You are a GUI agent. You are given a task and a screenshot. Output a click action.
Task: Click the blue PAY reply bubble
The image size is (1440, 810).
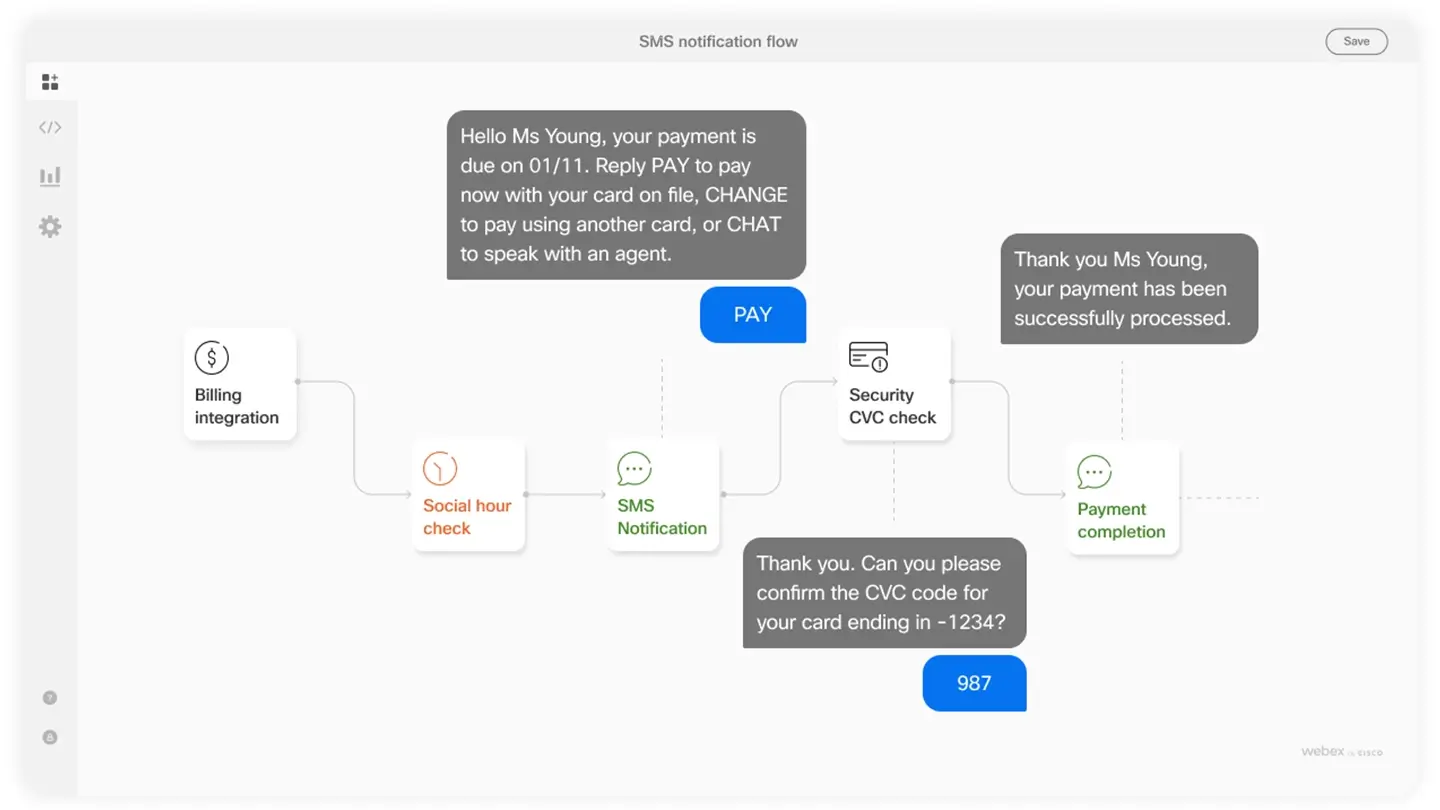pos(752,315)
